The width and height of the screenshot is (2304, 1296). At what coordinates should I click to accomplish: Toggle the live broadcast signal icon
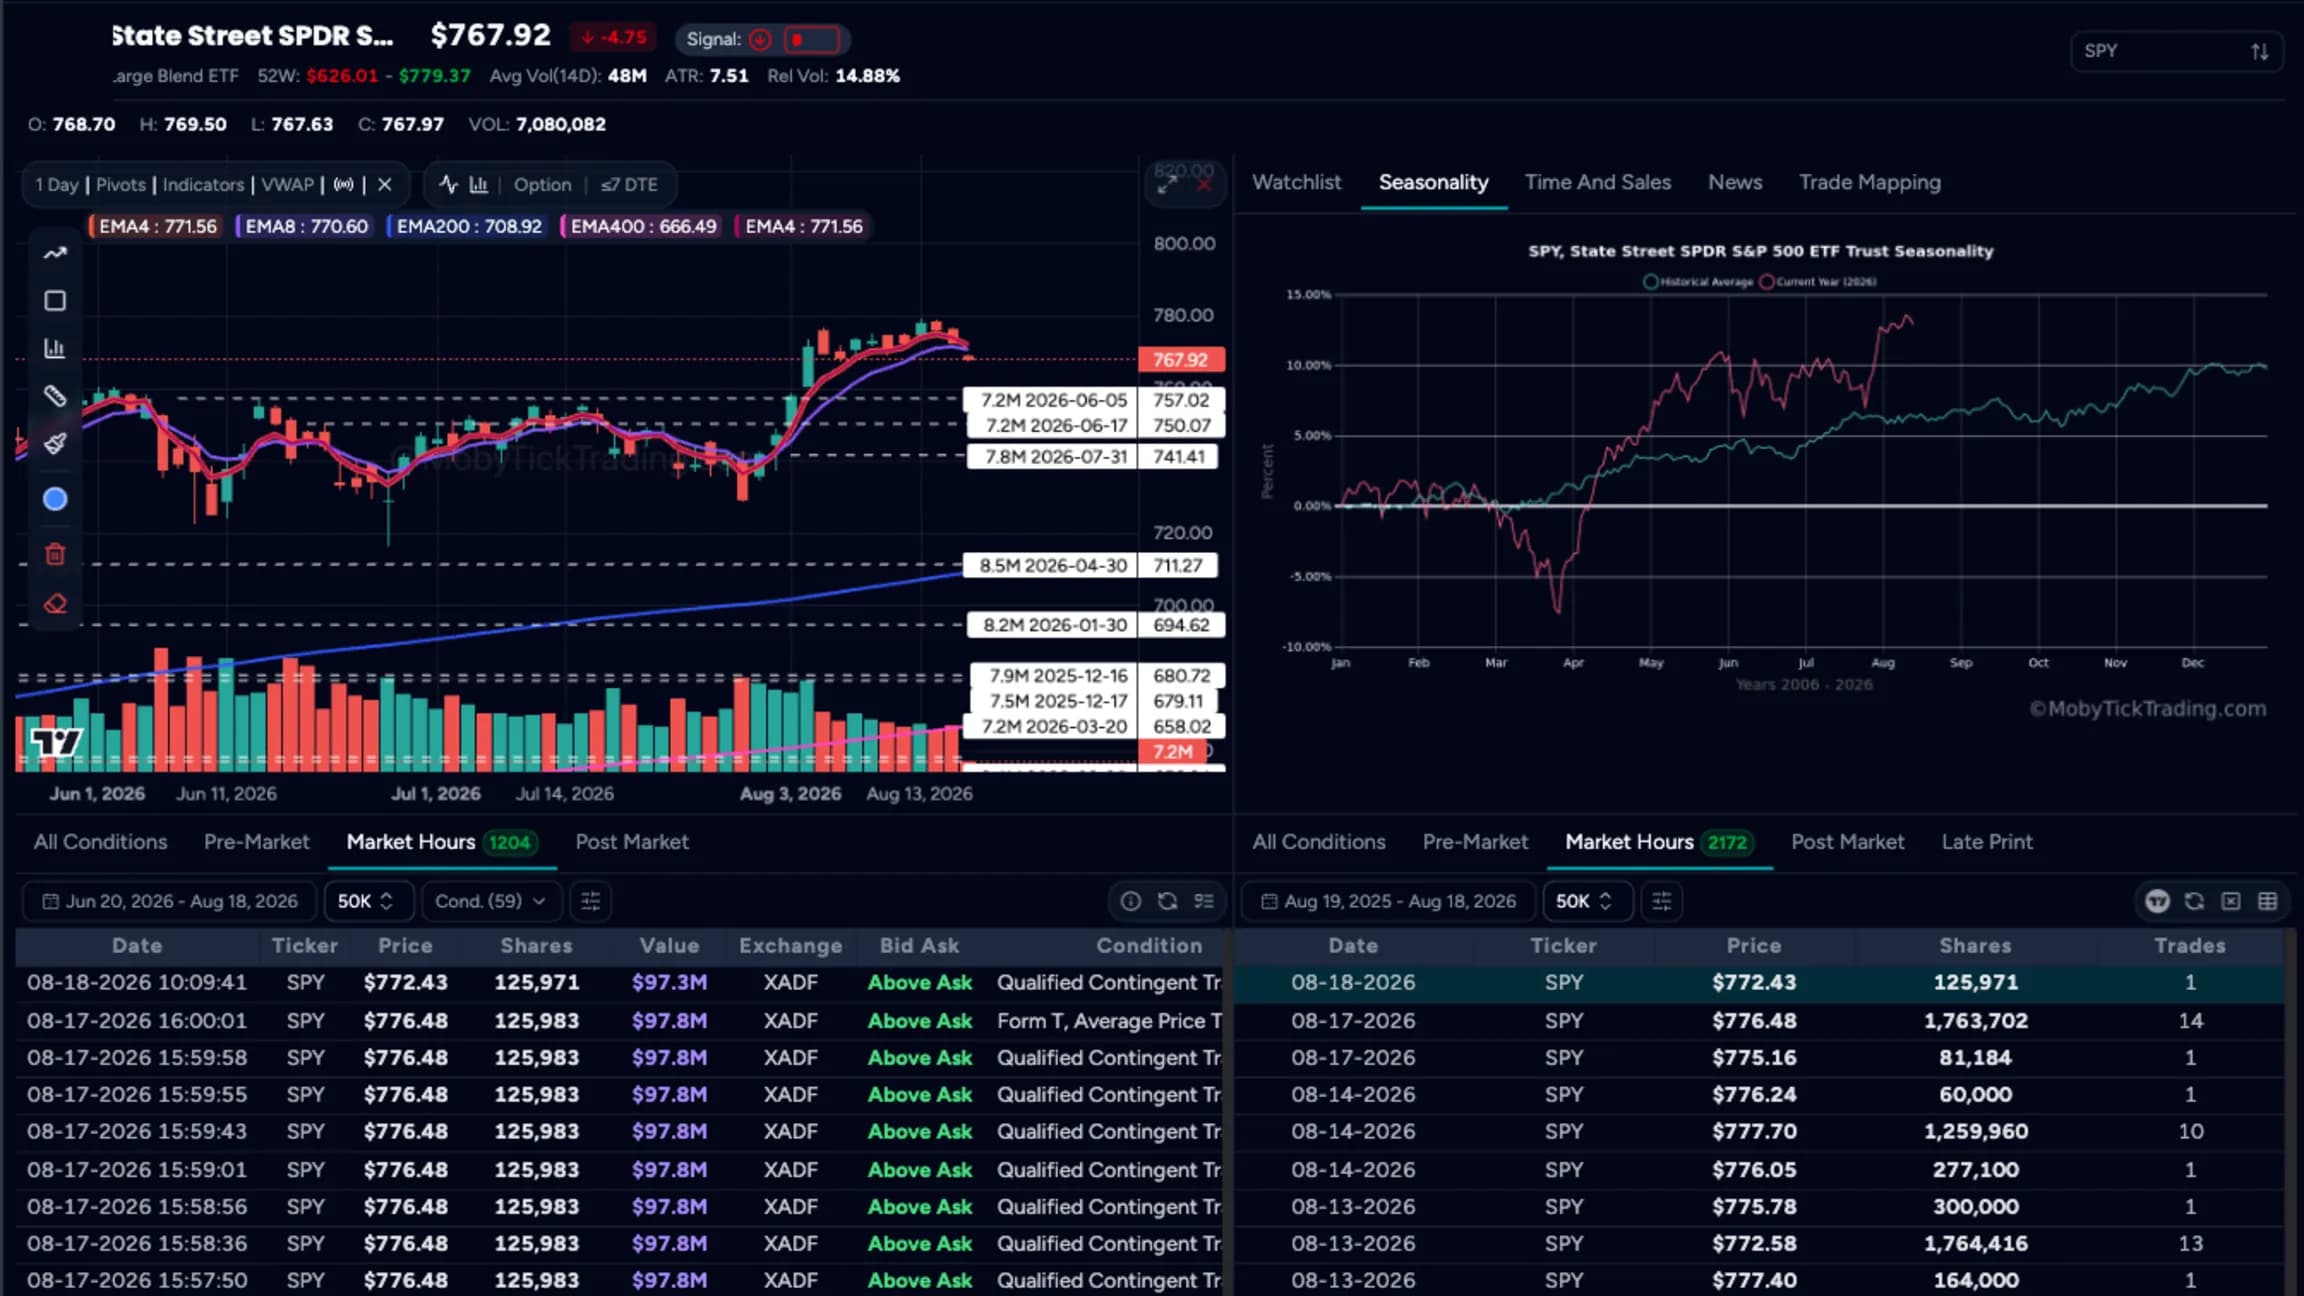coord(344,185)
